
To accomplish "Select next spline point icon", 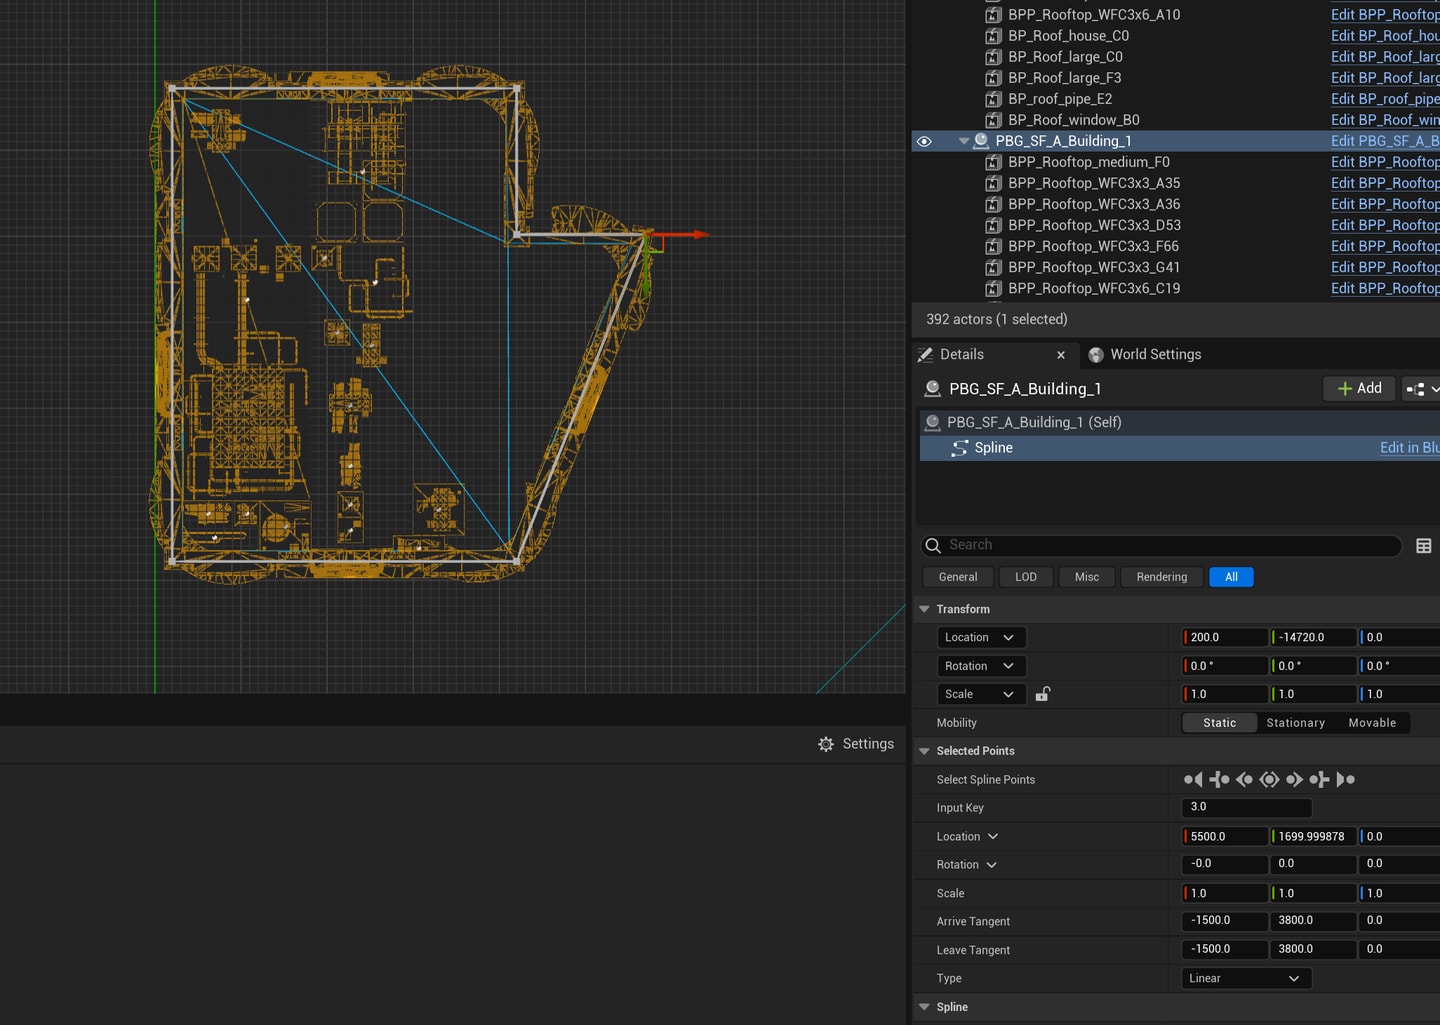I will point(1294,779).
